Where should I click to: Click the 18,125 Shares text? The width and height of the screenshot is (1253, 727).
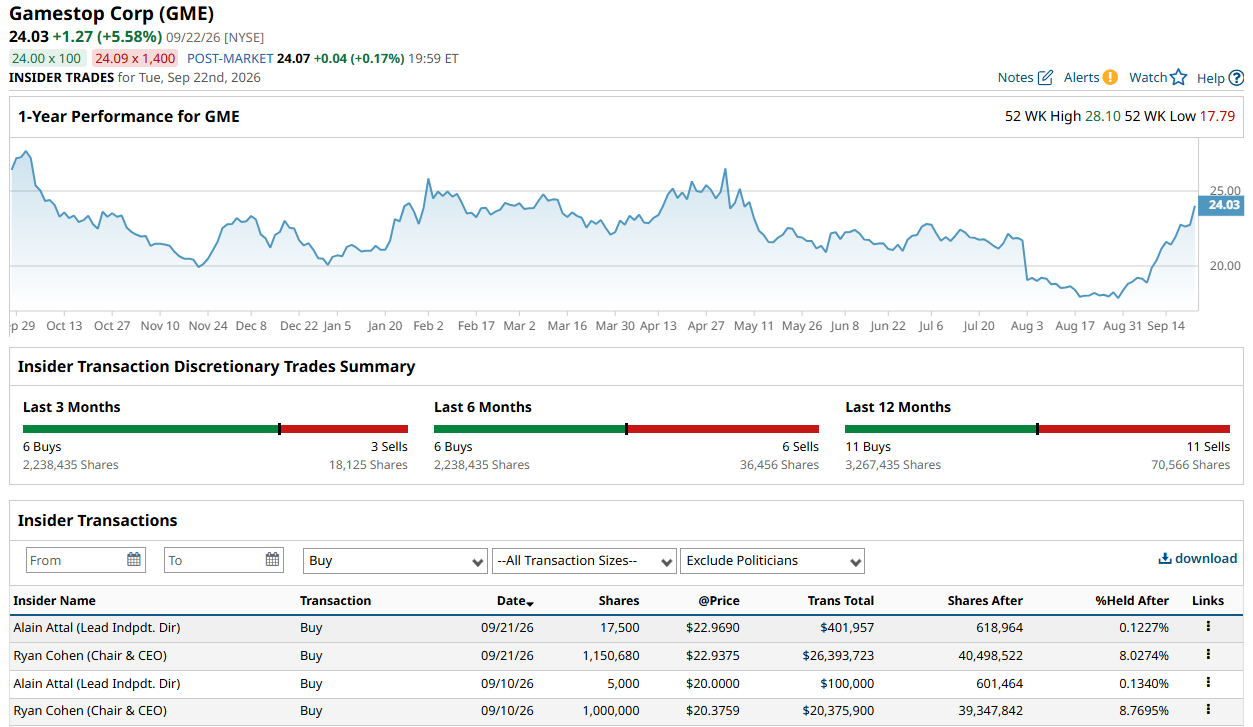coord(368,465)
